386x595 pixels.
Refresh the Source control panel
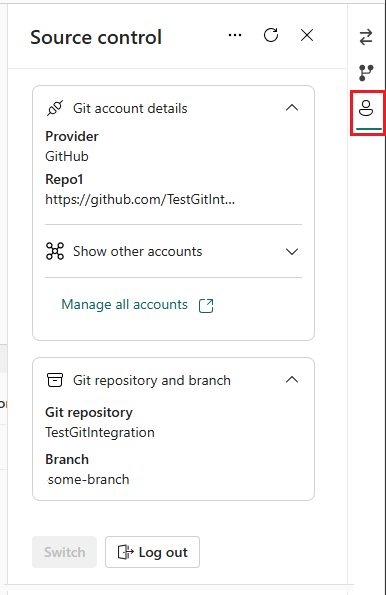coord(271,35)
